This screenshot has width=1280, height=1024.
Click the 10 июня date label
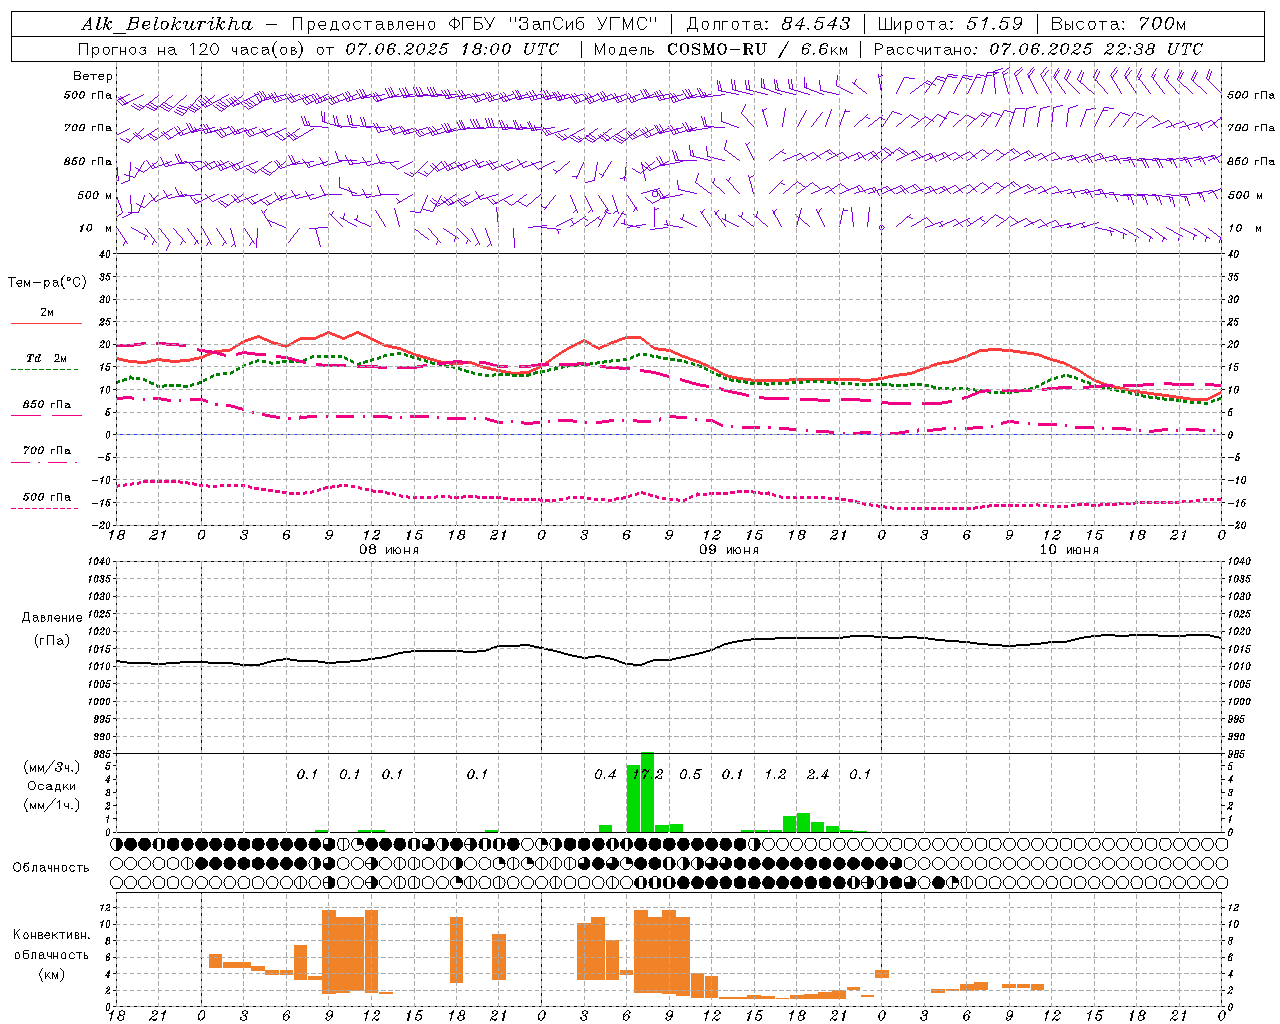click(1069, 550)
